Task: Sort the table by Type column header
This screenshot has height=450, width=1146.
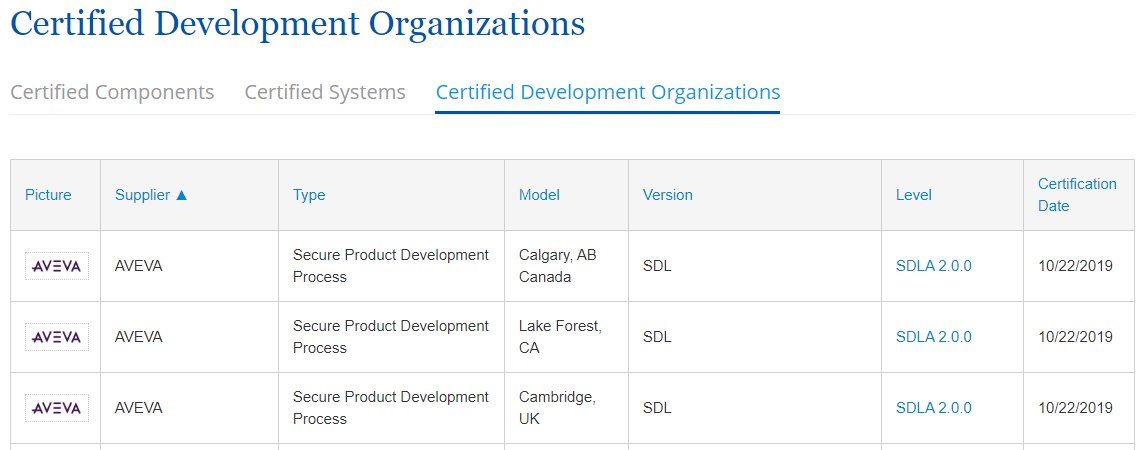Action: 309,195
